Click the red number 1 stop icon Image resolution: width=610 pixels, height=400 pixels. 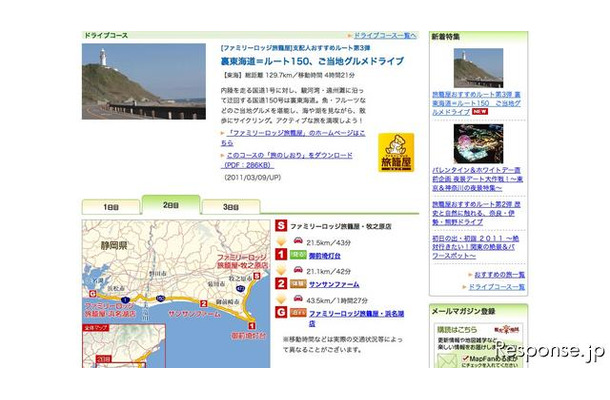click(x=281, y=255)
